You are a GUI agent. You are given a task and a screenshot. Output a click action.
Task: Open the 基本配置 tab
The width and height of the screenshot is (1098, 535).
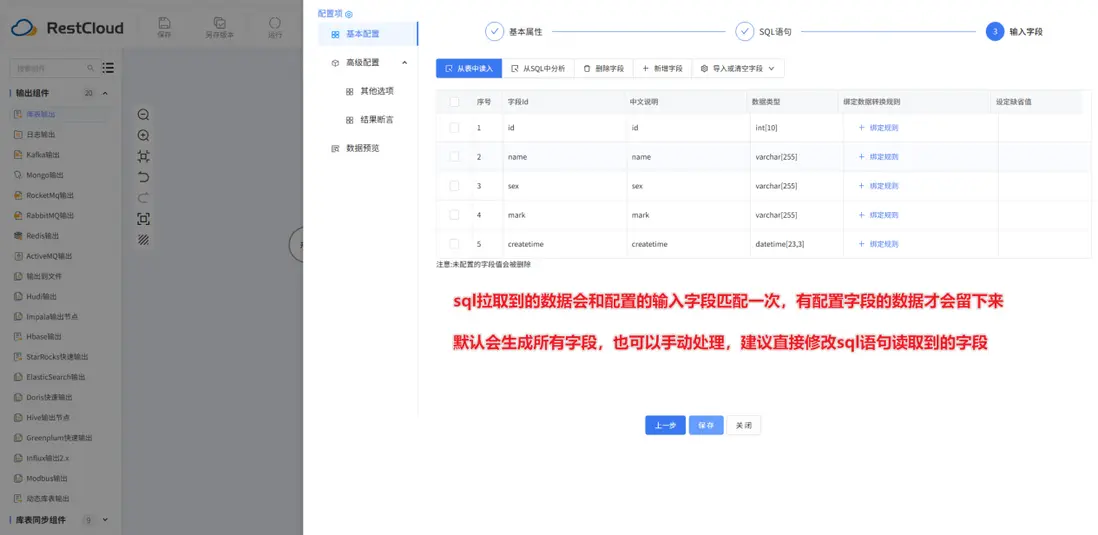tap(368, 34)
